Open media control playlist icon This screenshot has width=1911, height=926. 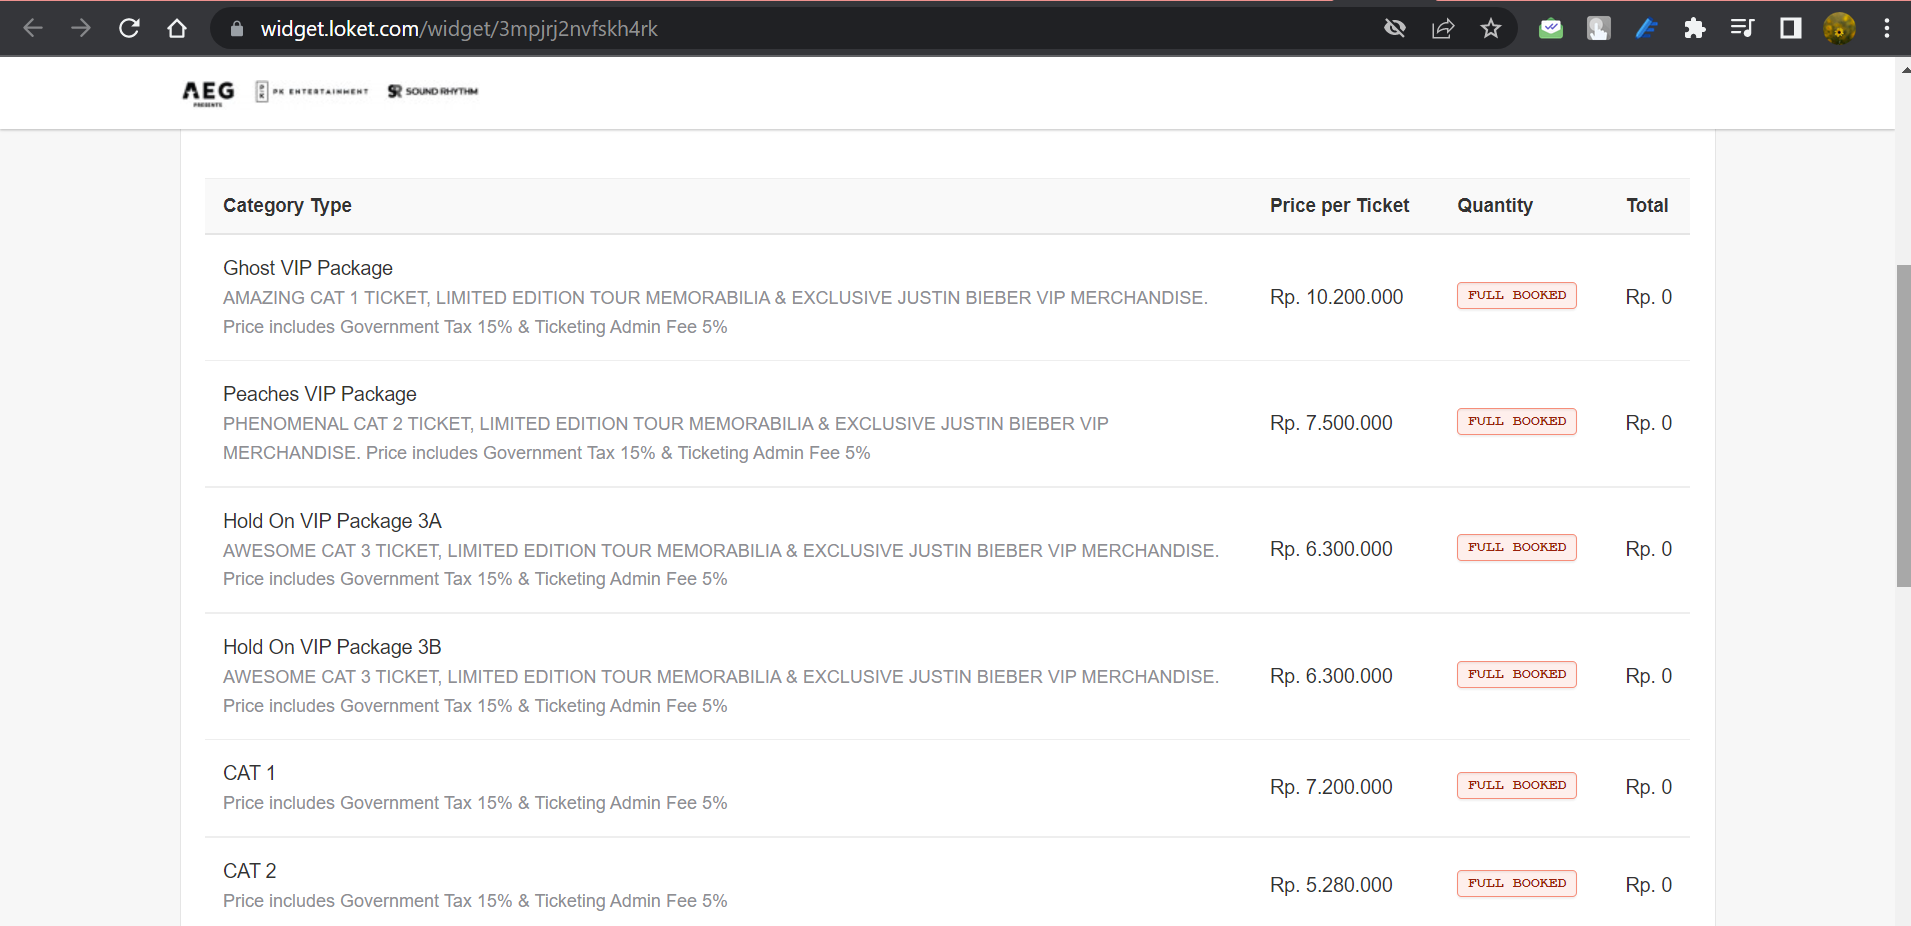click(1743, 28)
